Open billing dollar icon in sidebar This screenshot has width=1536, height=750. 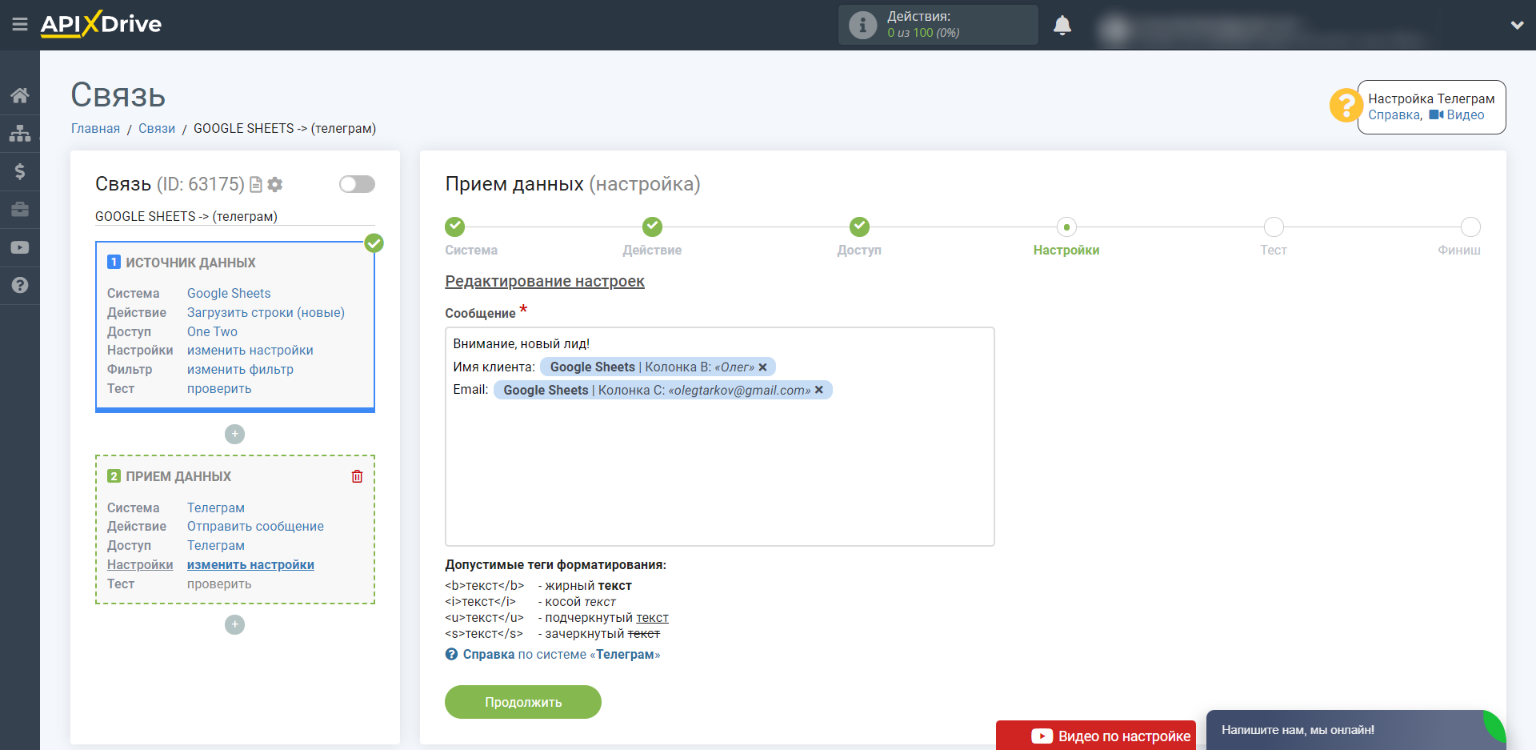coord(19,172)
